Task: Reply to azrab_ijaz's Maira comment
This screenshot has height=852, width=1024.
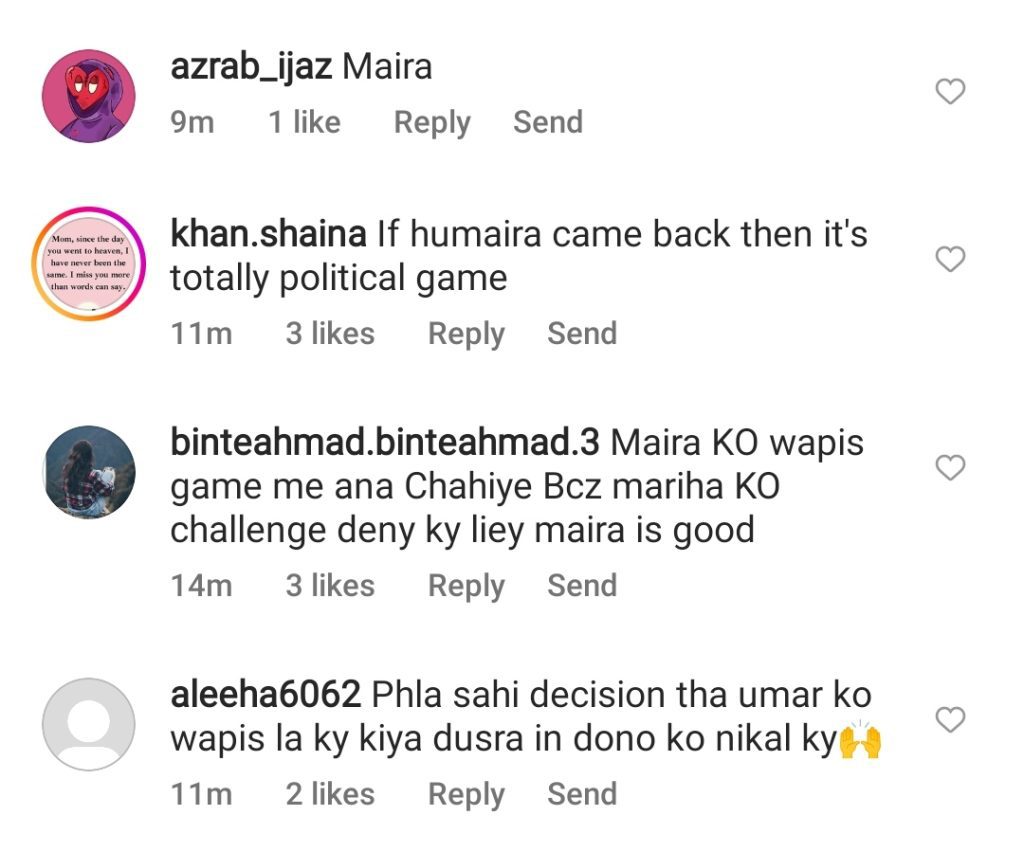Action: click(432, 123)
